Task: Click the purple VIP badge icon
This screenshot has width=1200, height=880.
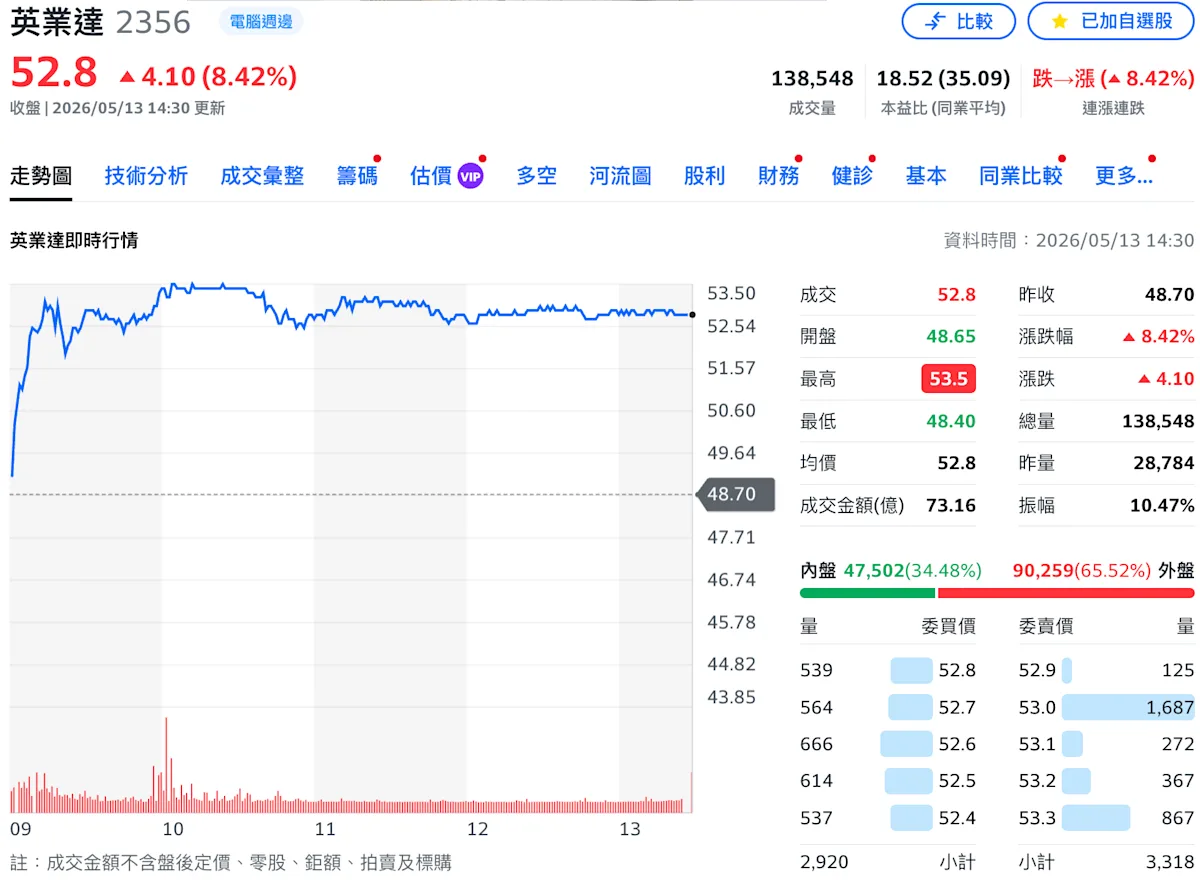Action: point(470,177)
